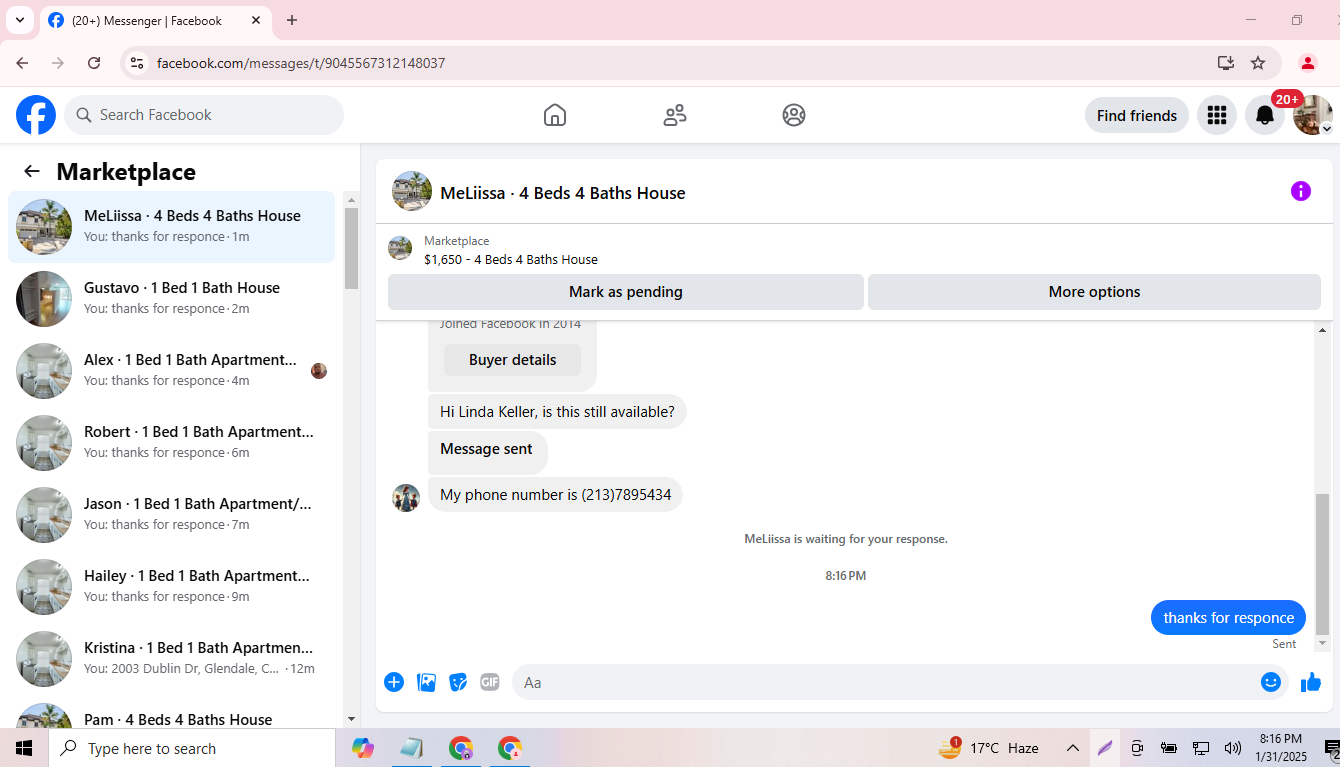Select the Messenger | Facebook browser tab
The width and height of the screenshot is (1340, 767).
pyautogui.click(x=155, y=20)
